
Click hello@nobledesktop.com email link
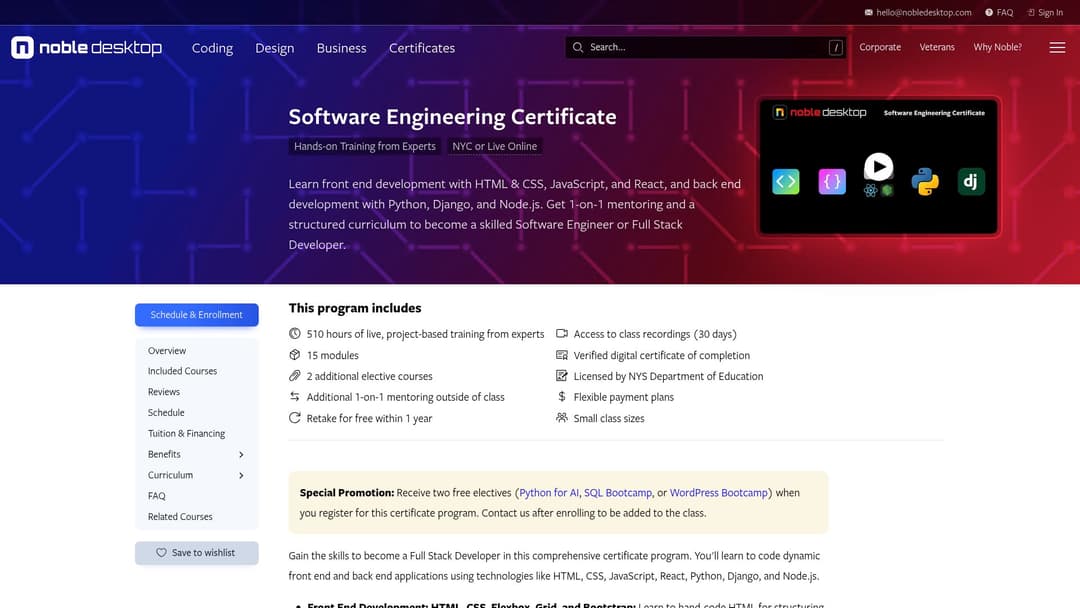coord(924,12)
